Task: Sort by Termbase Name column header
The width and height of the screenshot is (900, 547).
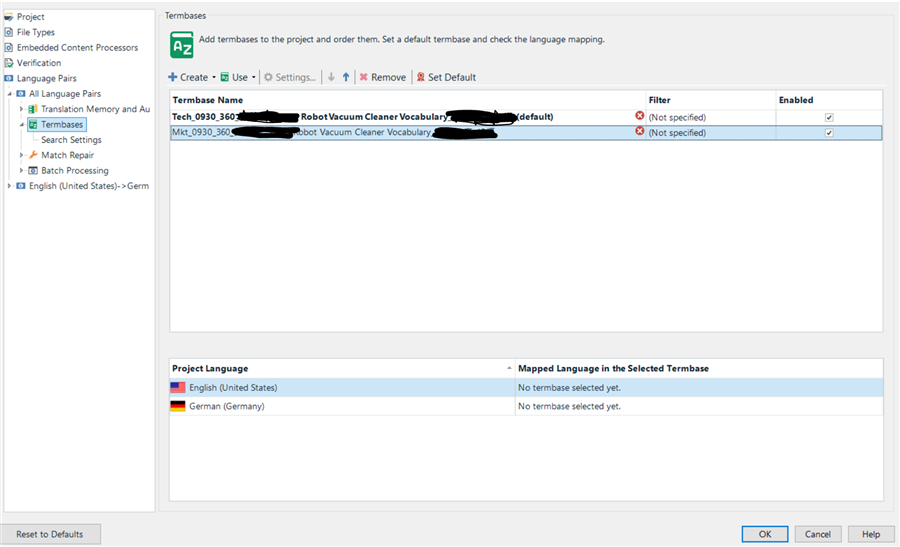Action: (x=408, y=100)
